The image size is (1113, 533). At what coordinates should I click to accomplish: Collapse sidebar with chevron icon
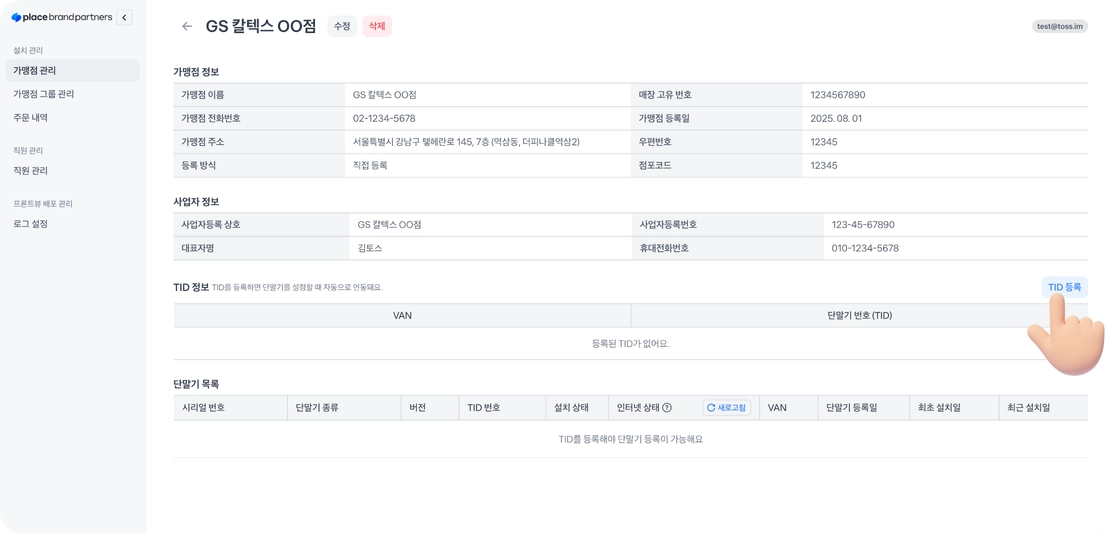124,17
